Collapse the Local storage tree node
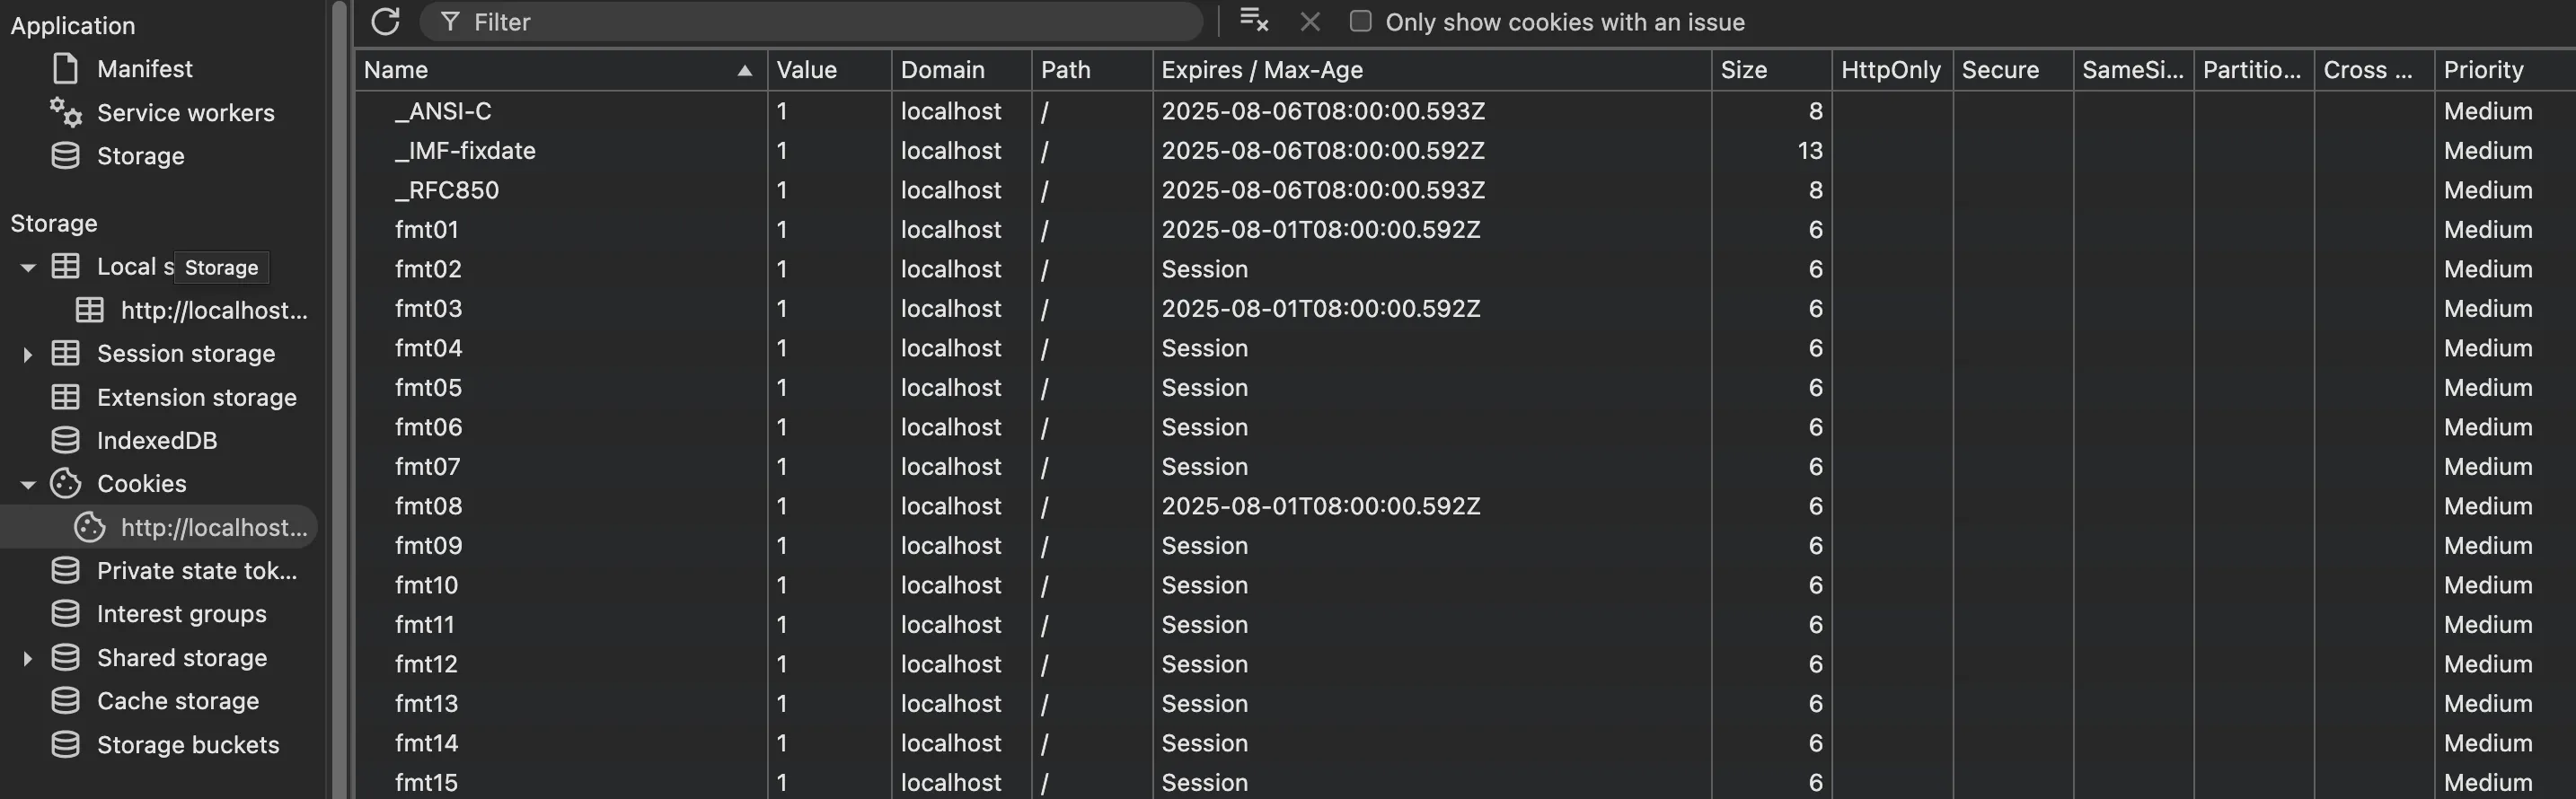Image resolution: width=2576 pixels, height=799 pixels. click(28, 267)
